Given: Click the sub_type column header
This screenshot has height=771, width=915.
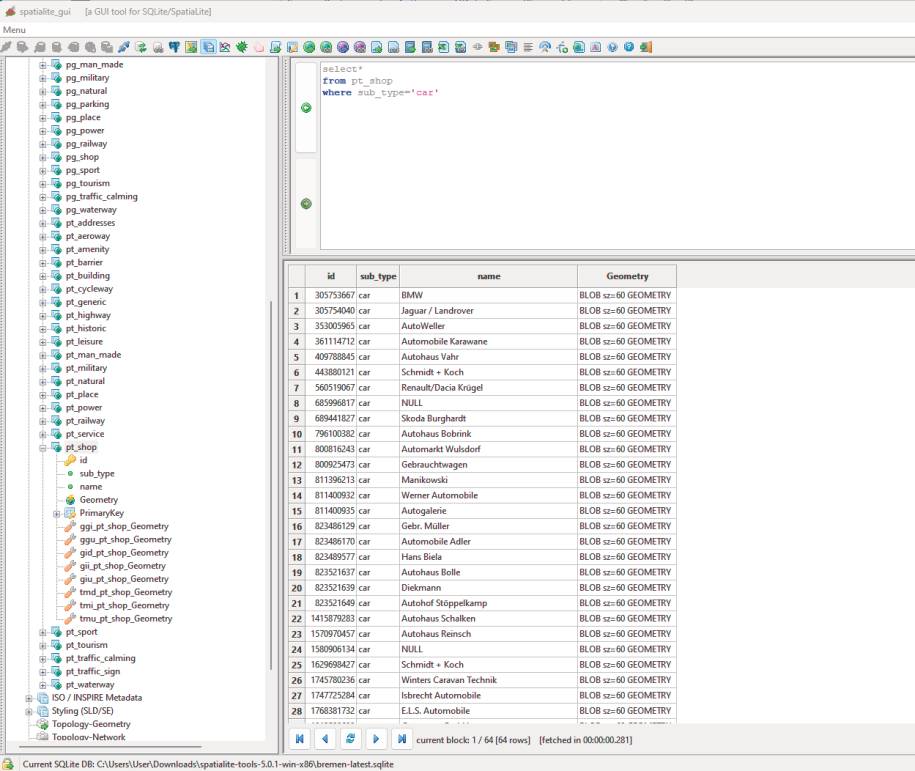Looking at the screenshot, I should coord(378,276).
